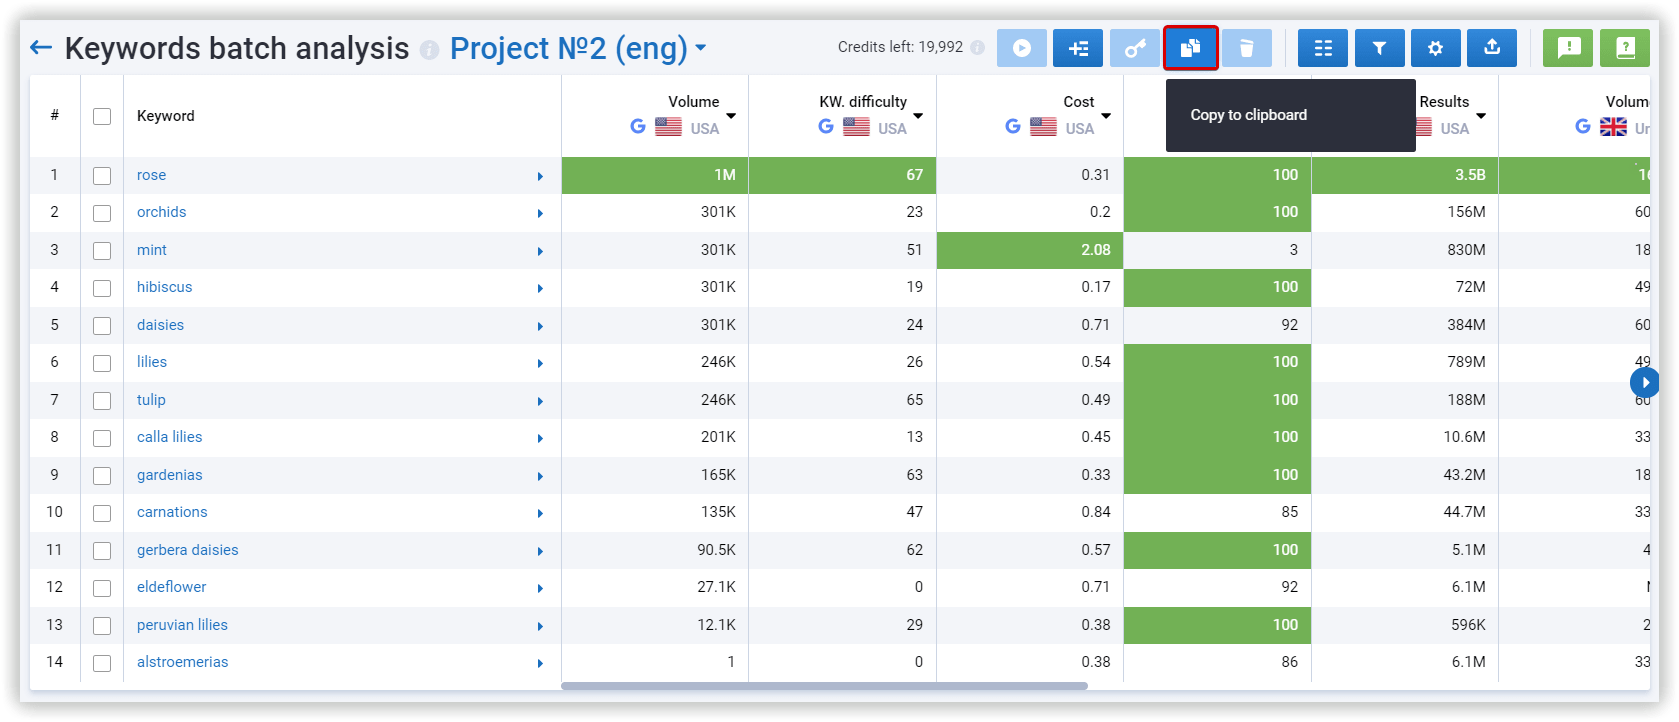
Task: Check the box for daisies
Action: (102, 325)
